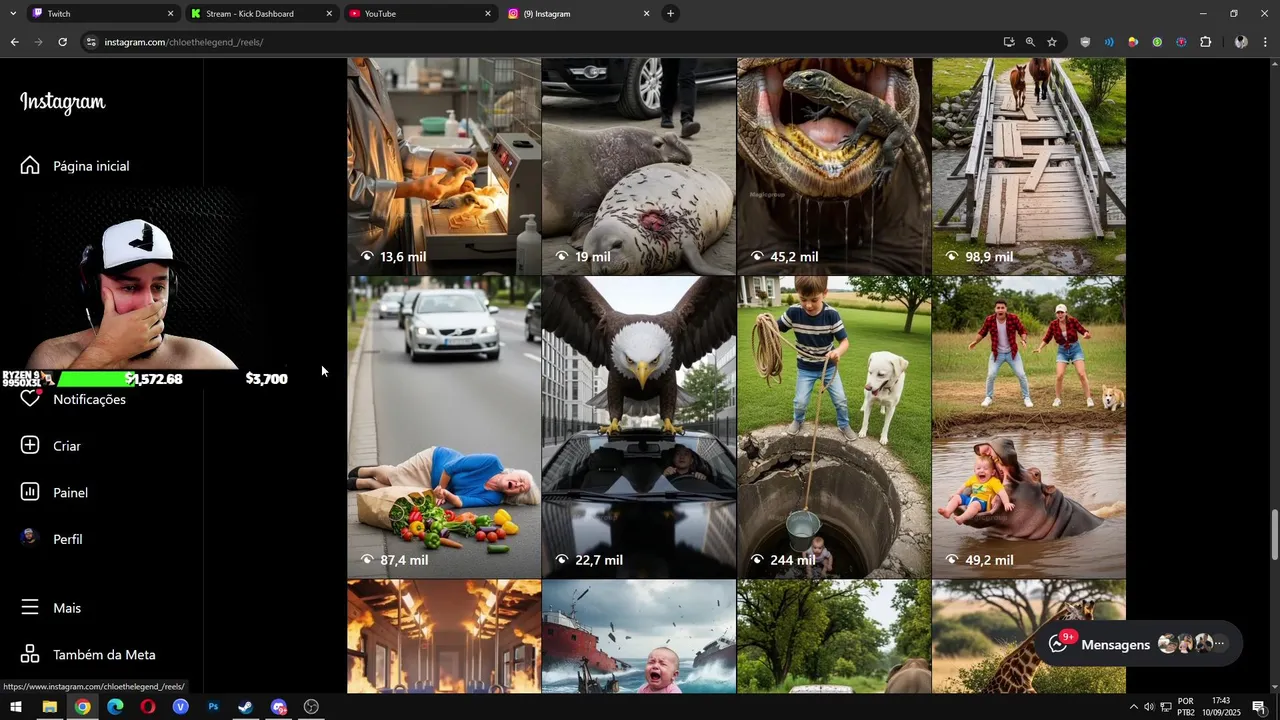
Task: Open eagle reel with 22,7 mil views
Action: (x=638, y=427)
